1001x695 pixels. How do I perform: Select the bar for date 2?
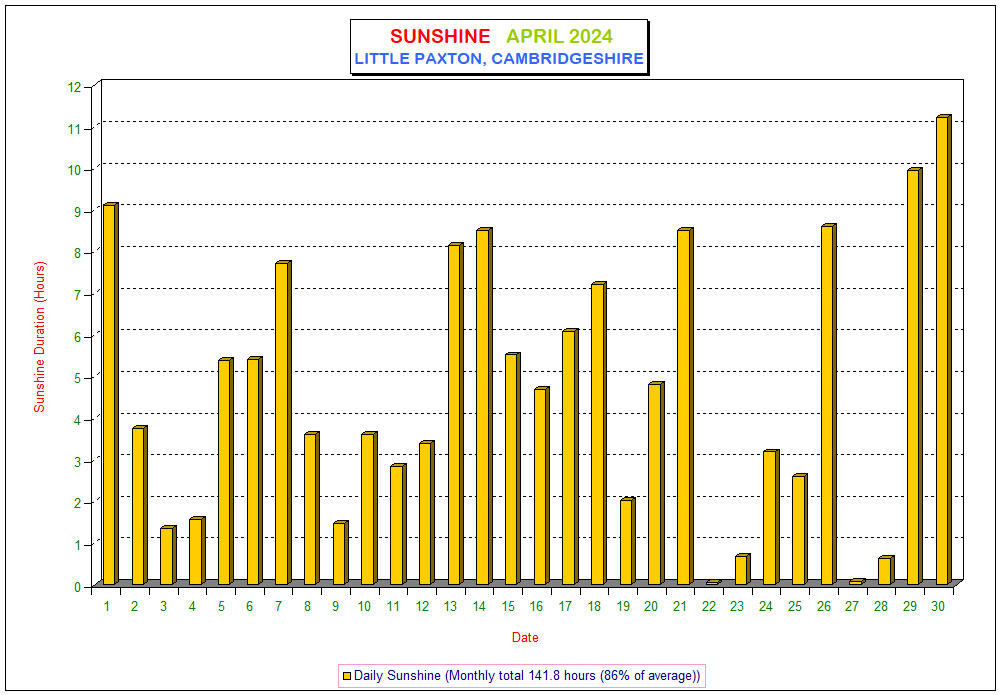(140, 505)
